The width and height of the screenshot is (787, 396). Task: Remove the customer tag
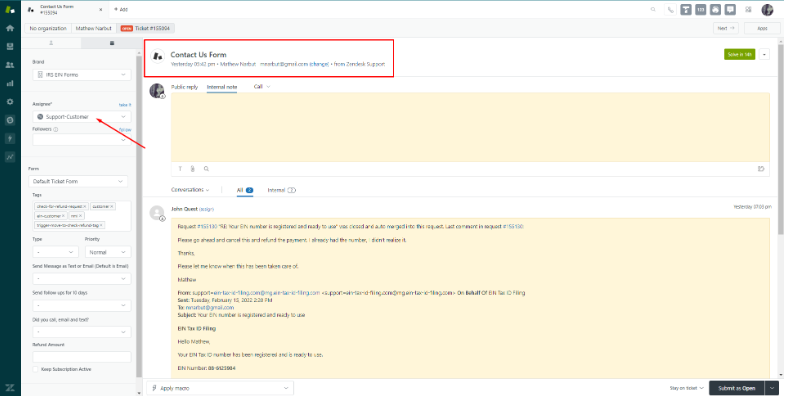click(x=112, y=206)
